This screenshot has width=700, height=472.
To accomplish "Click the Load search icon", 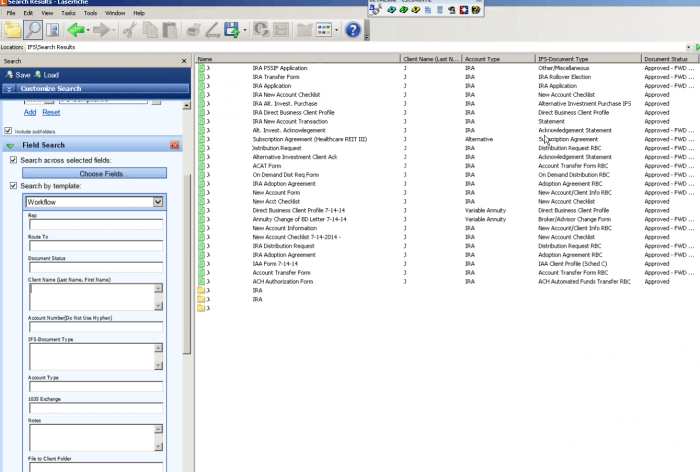I will click(47, 75).
